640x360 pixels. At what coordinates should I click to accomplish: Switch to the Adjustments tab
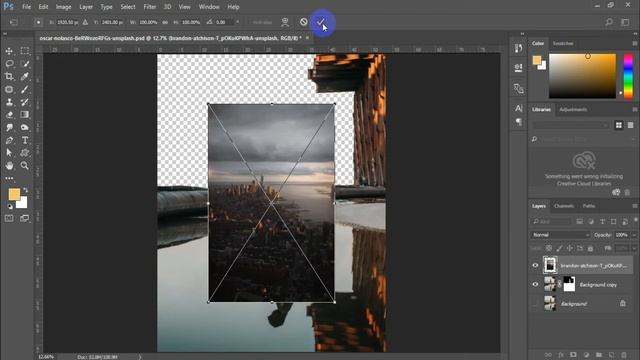click(x=573, y=109)
